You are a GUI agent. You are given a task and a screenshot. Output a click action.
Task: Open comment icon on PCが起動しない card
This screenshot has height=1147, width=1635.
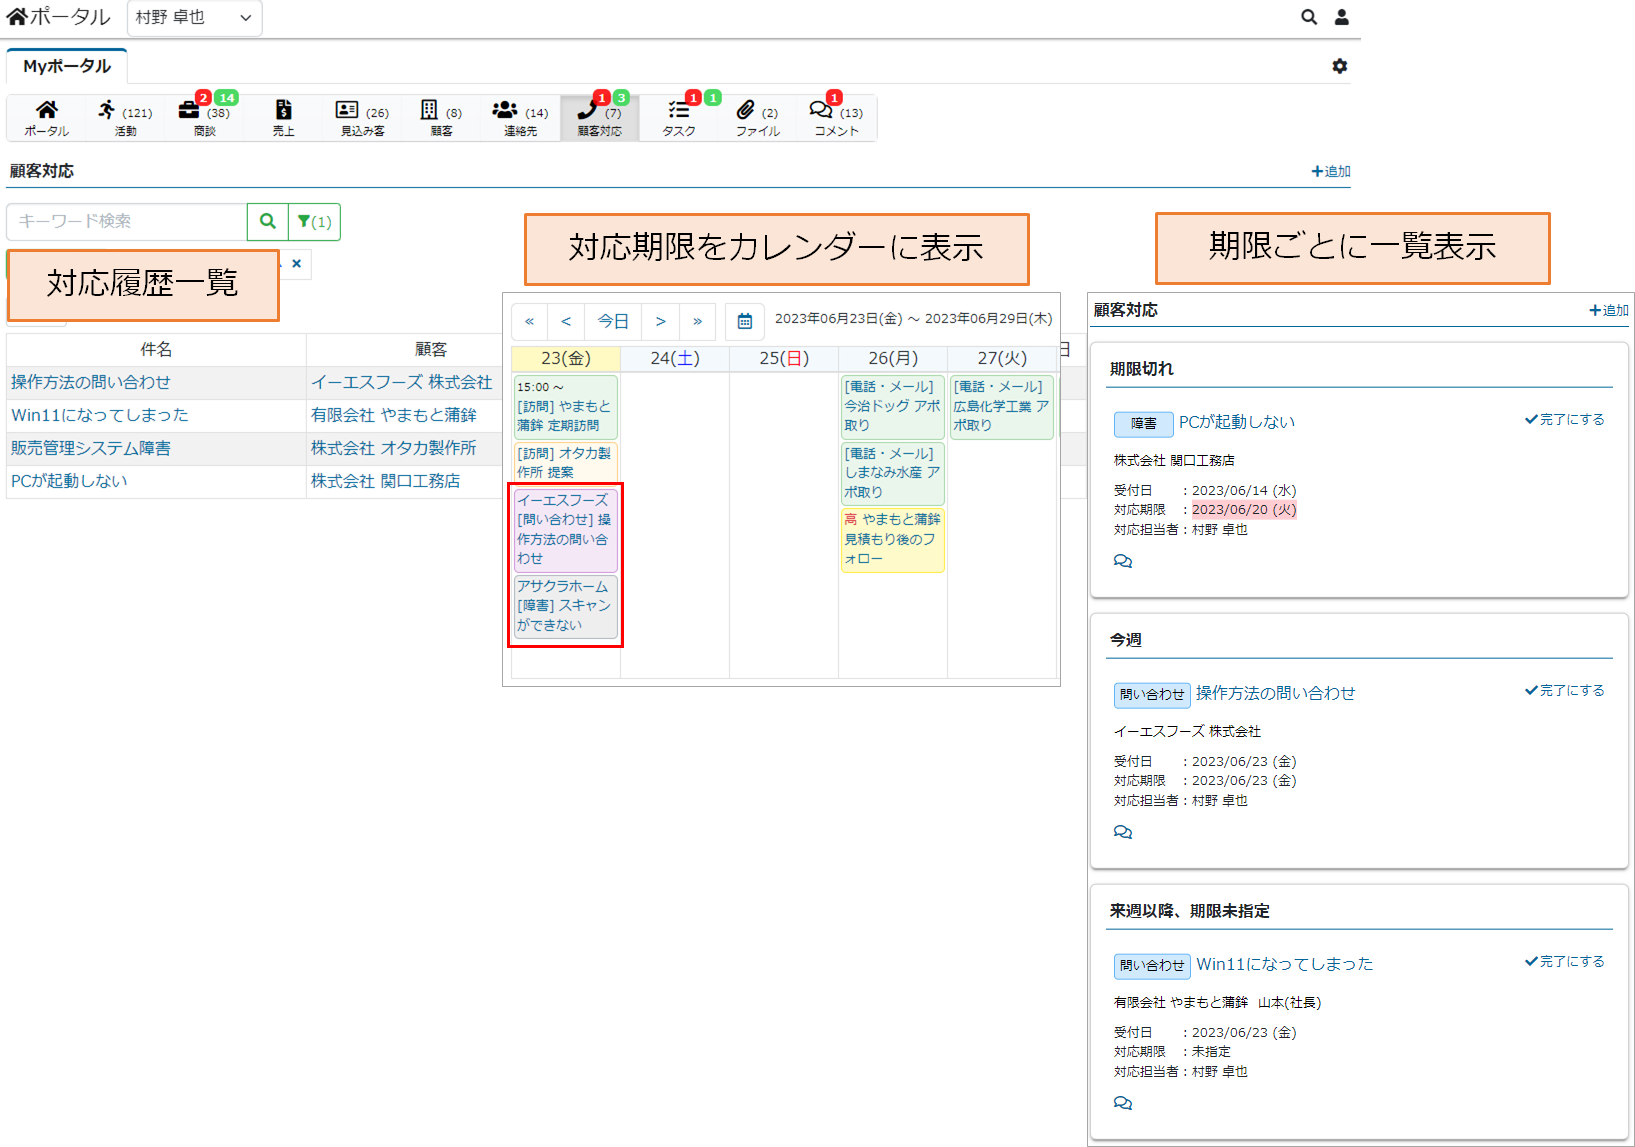[x=1123, y=561]
